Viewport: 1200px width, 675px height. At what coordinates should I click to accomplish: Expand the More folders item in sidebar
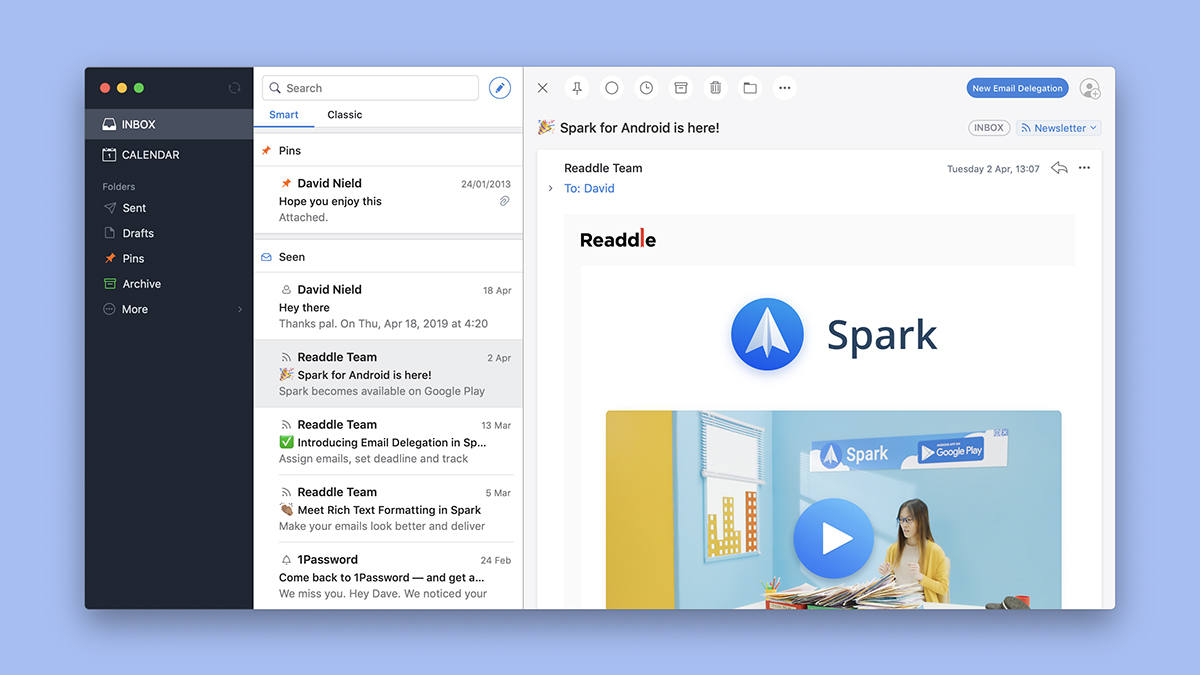pyautogui.click(x=169, y=309)
